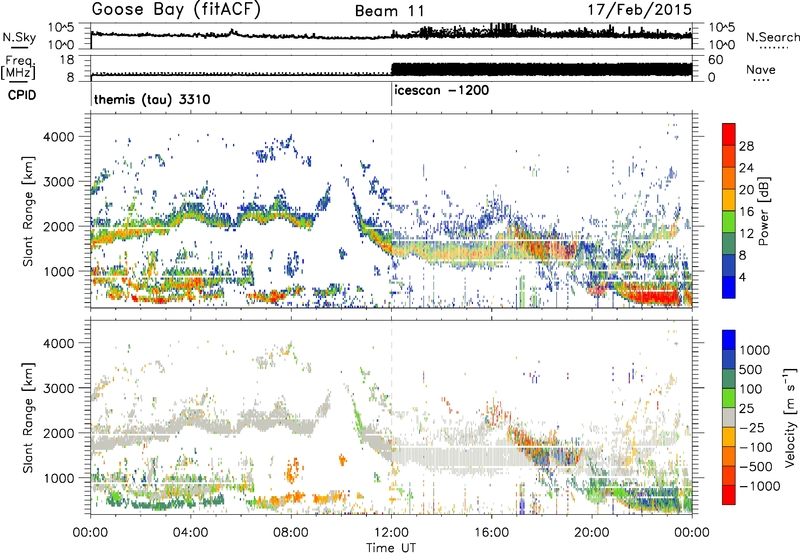
Task: Click the solid black frequency band after 12:00
Action: (x=541, y=69)
